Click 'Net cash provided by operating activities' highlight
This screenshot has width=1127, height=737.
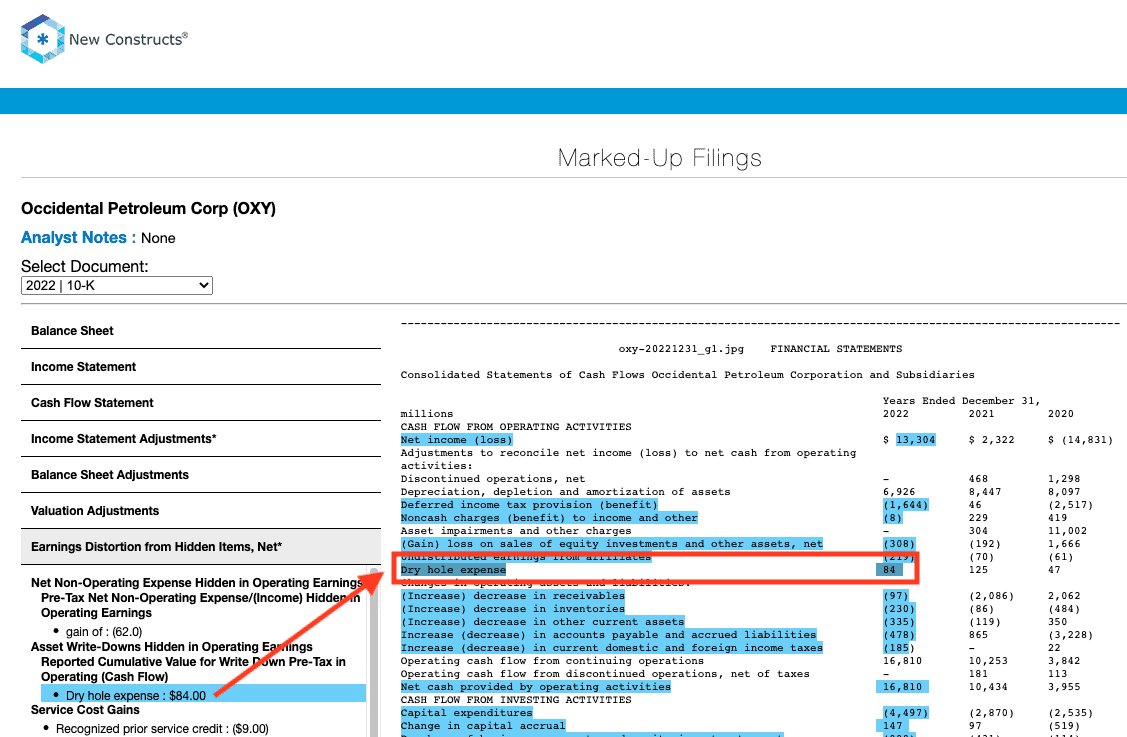pyautogui.click(x=535, y=687)
